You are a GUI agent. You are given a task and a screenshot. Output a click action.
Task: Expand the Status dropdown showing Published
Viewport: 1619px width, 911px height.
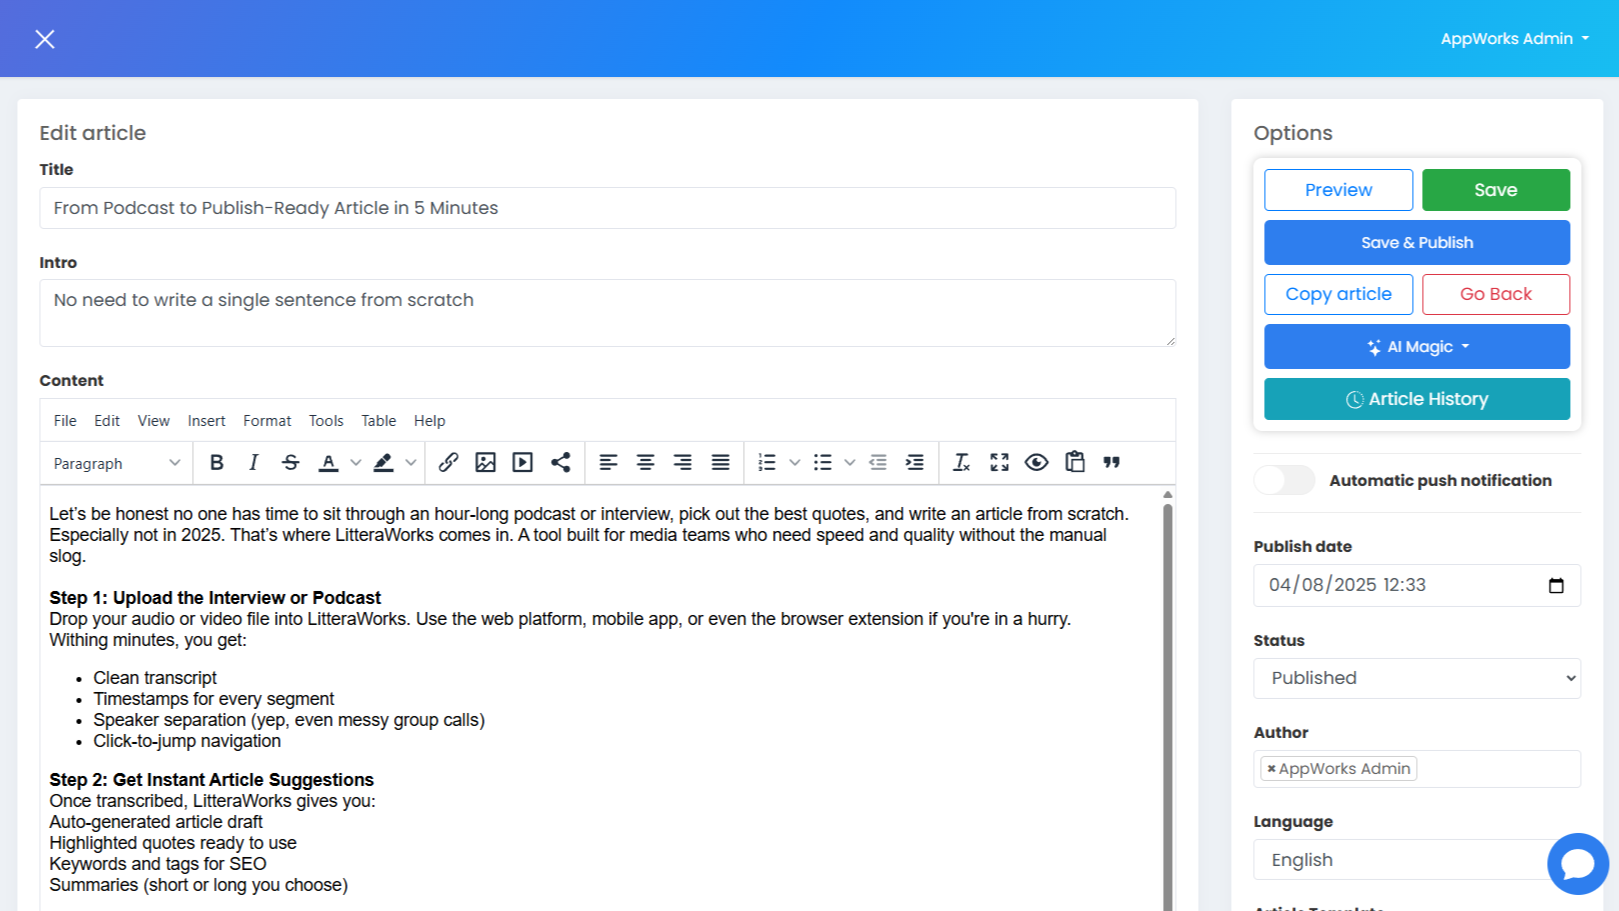1416,678
